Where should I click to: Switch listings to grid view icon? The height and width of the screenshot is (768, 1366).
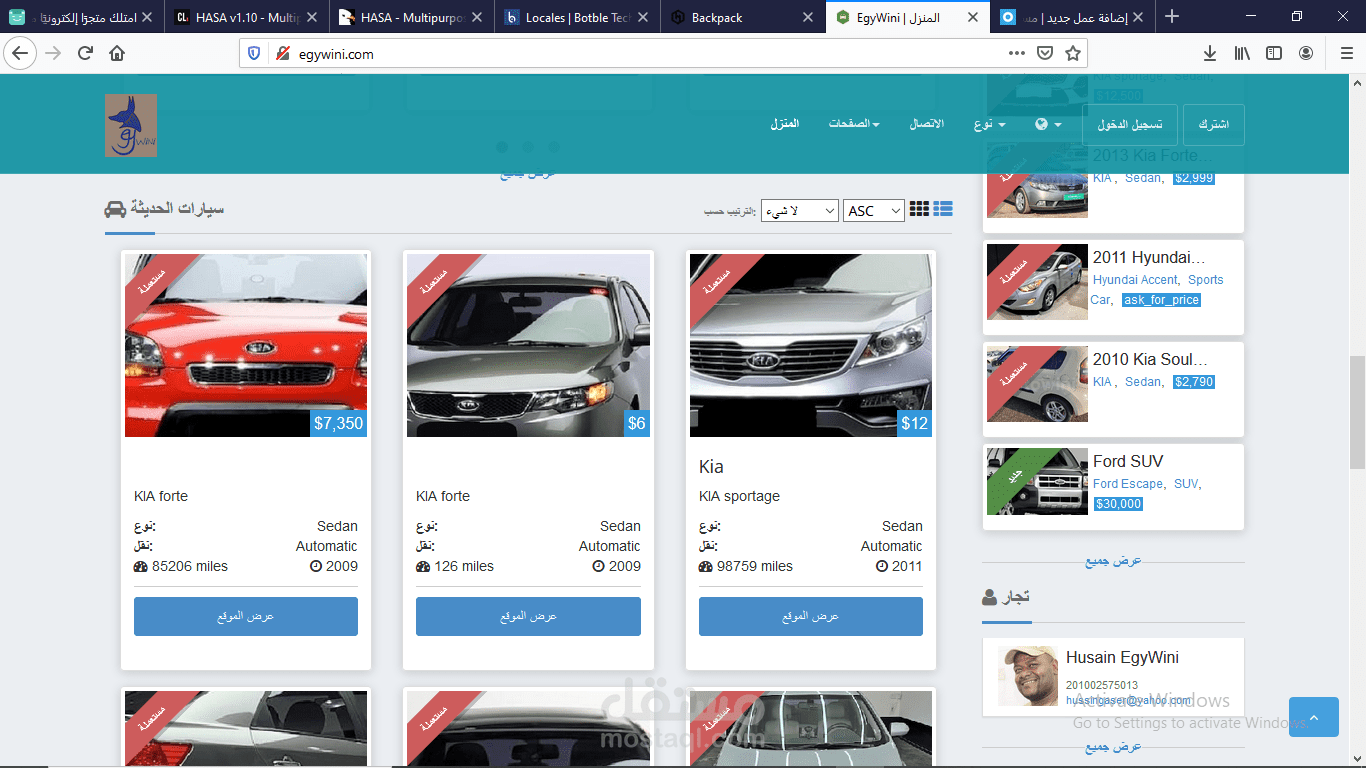[x=919, y=209]
